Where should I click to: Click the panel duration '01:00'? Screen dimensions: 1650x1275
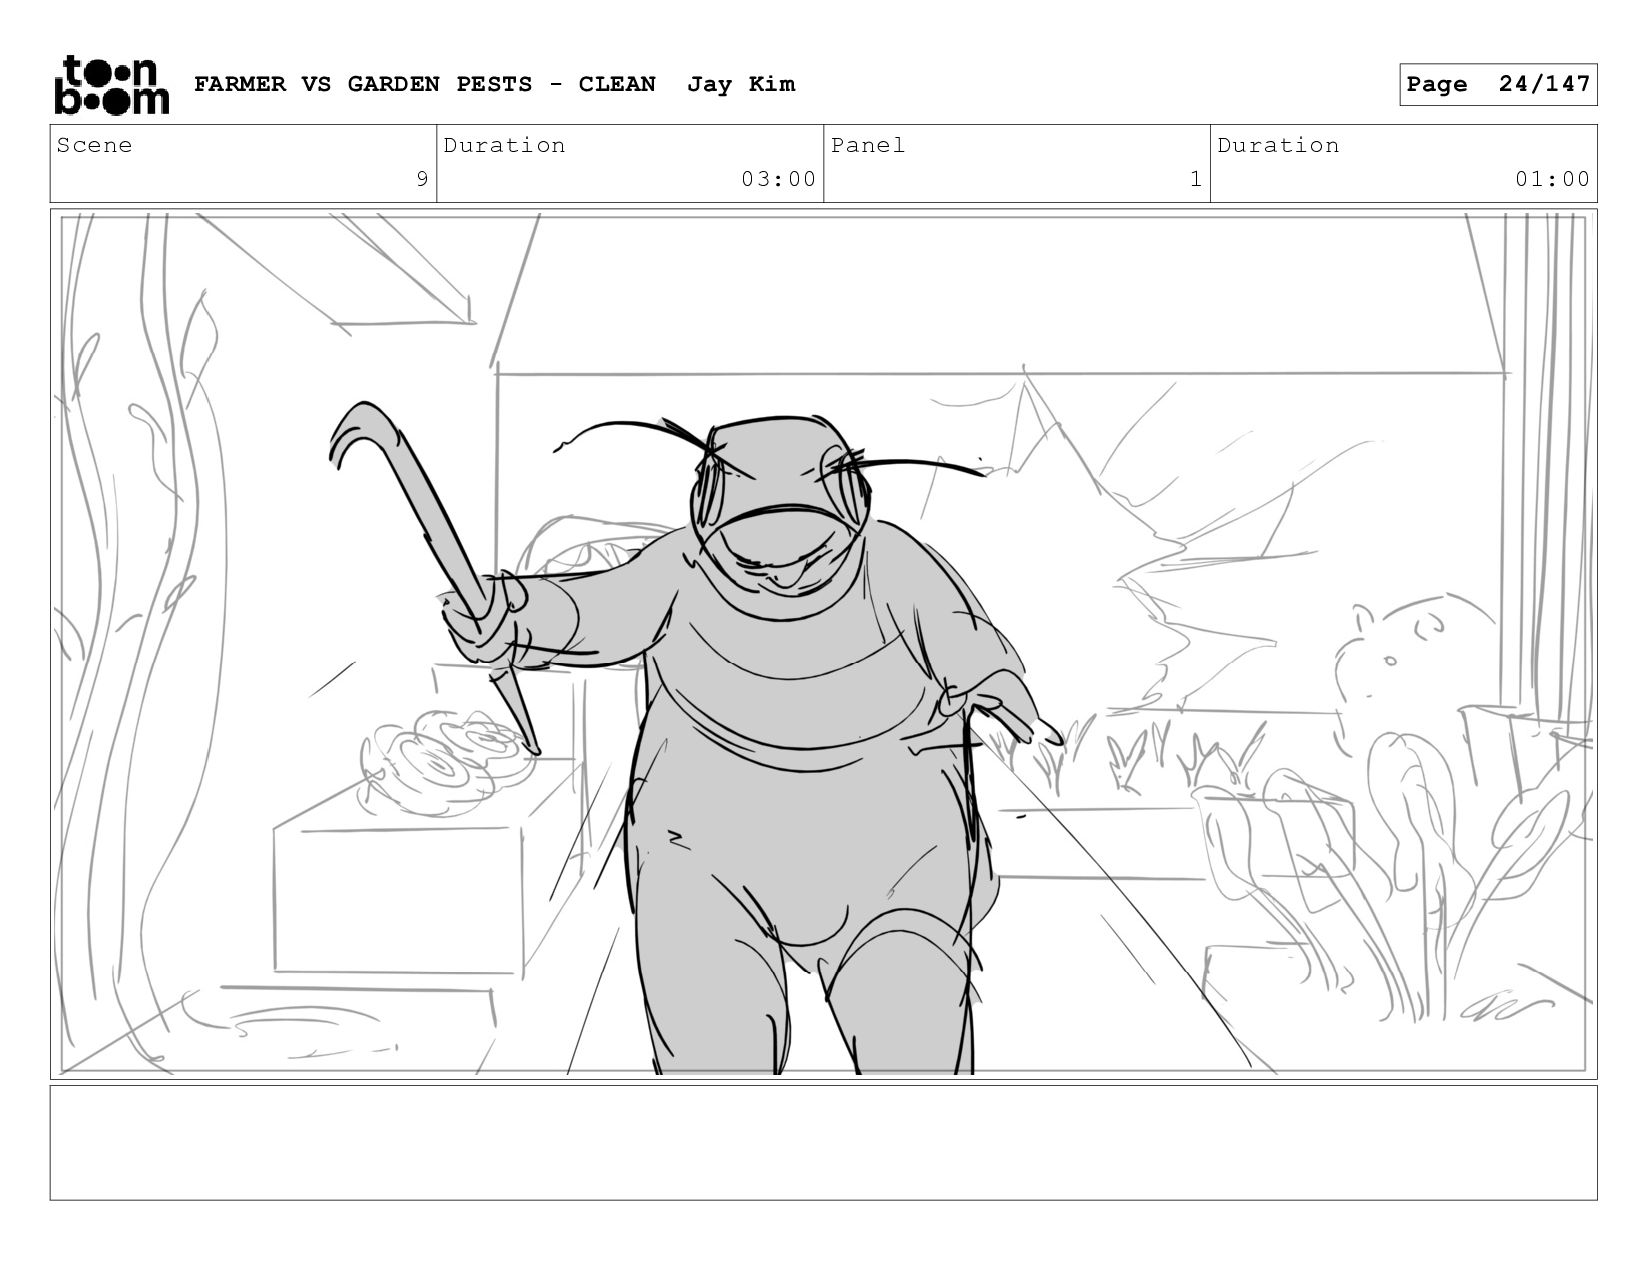(x=1552, y=179)
